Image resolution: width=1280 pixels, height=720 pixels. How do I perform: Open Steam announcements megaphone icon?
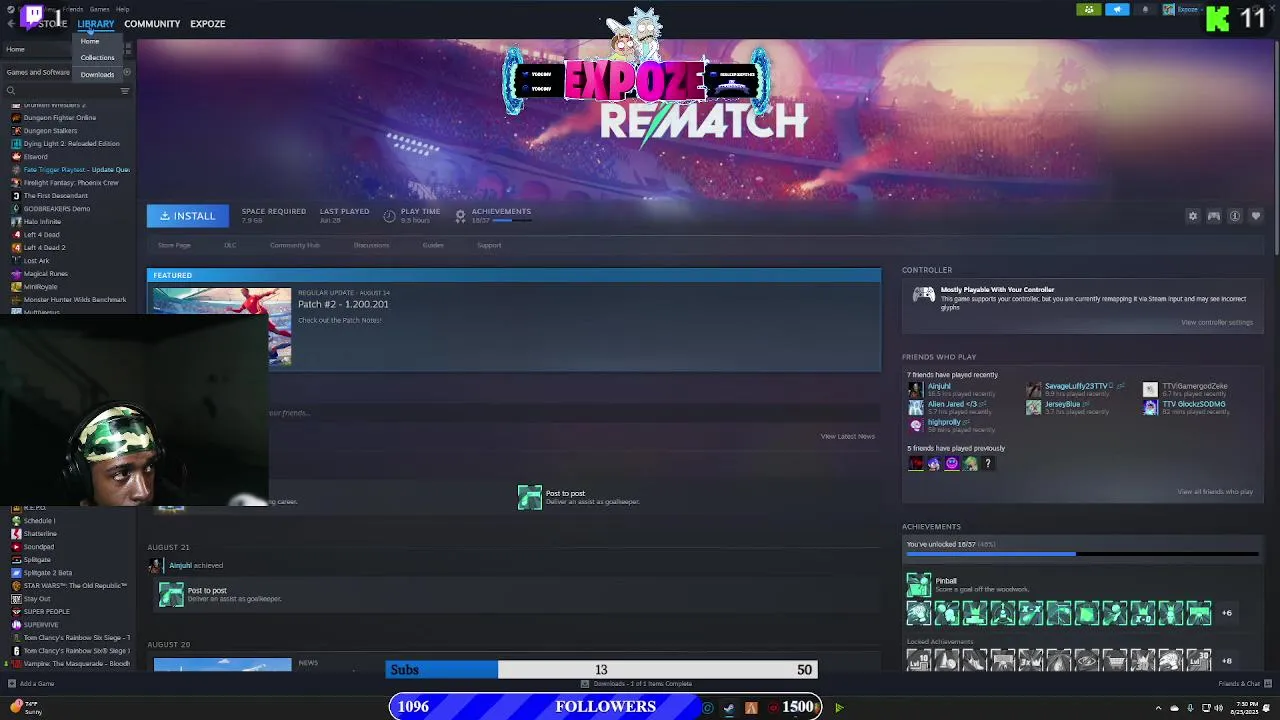1117,10
